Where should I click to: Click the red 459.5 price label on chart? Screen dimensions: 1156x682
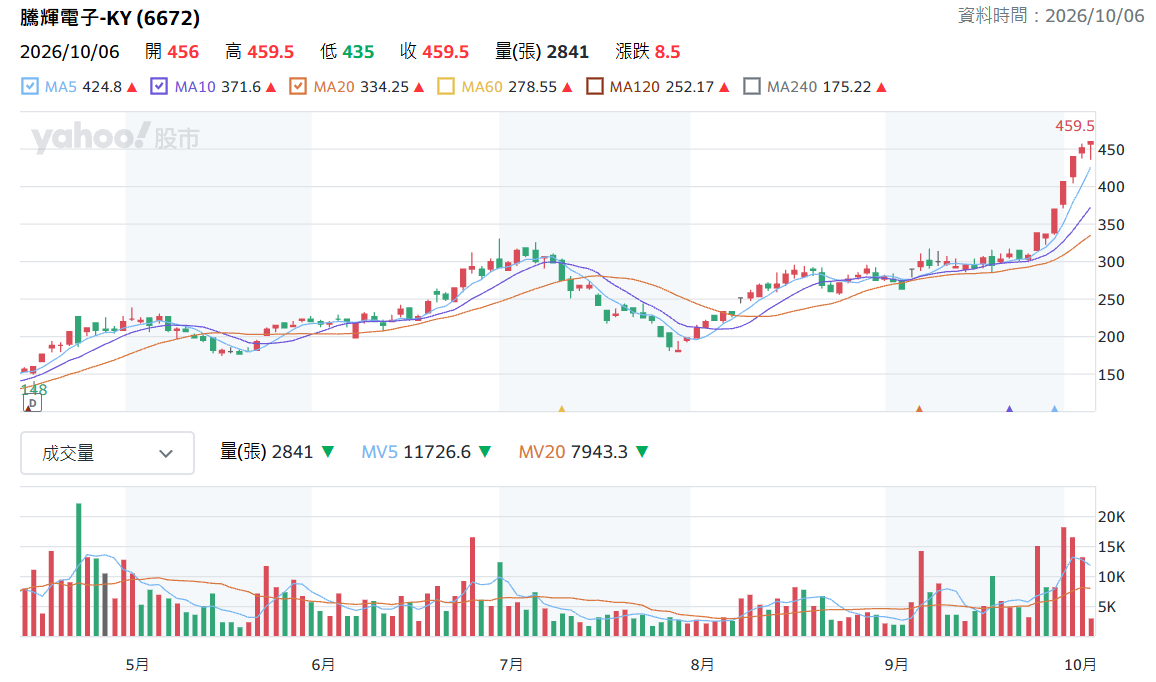click(1074, 126)
